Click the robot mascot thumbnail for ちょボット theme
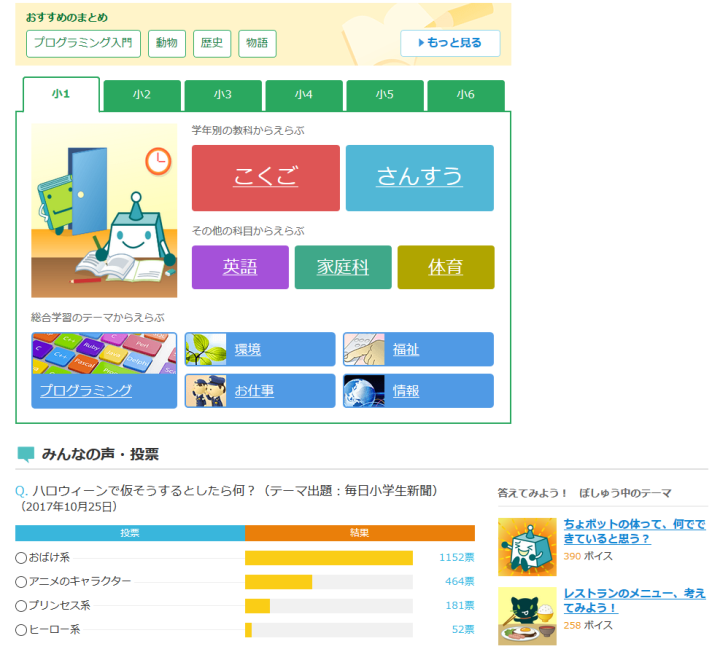The width and height of the screenshot is (720, 649). coord(526,547)
